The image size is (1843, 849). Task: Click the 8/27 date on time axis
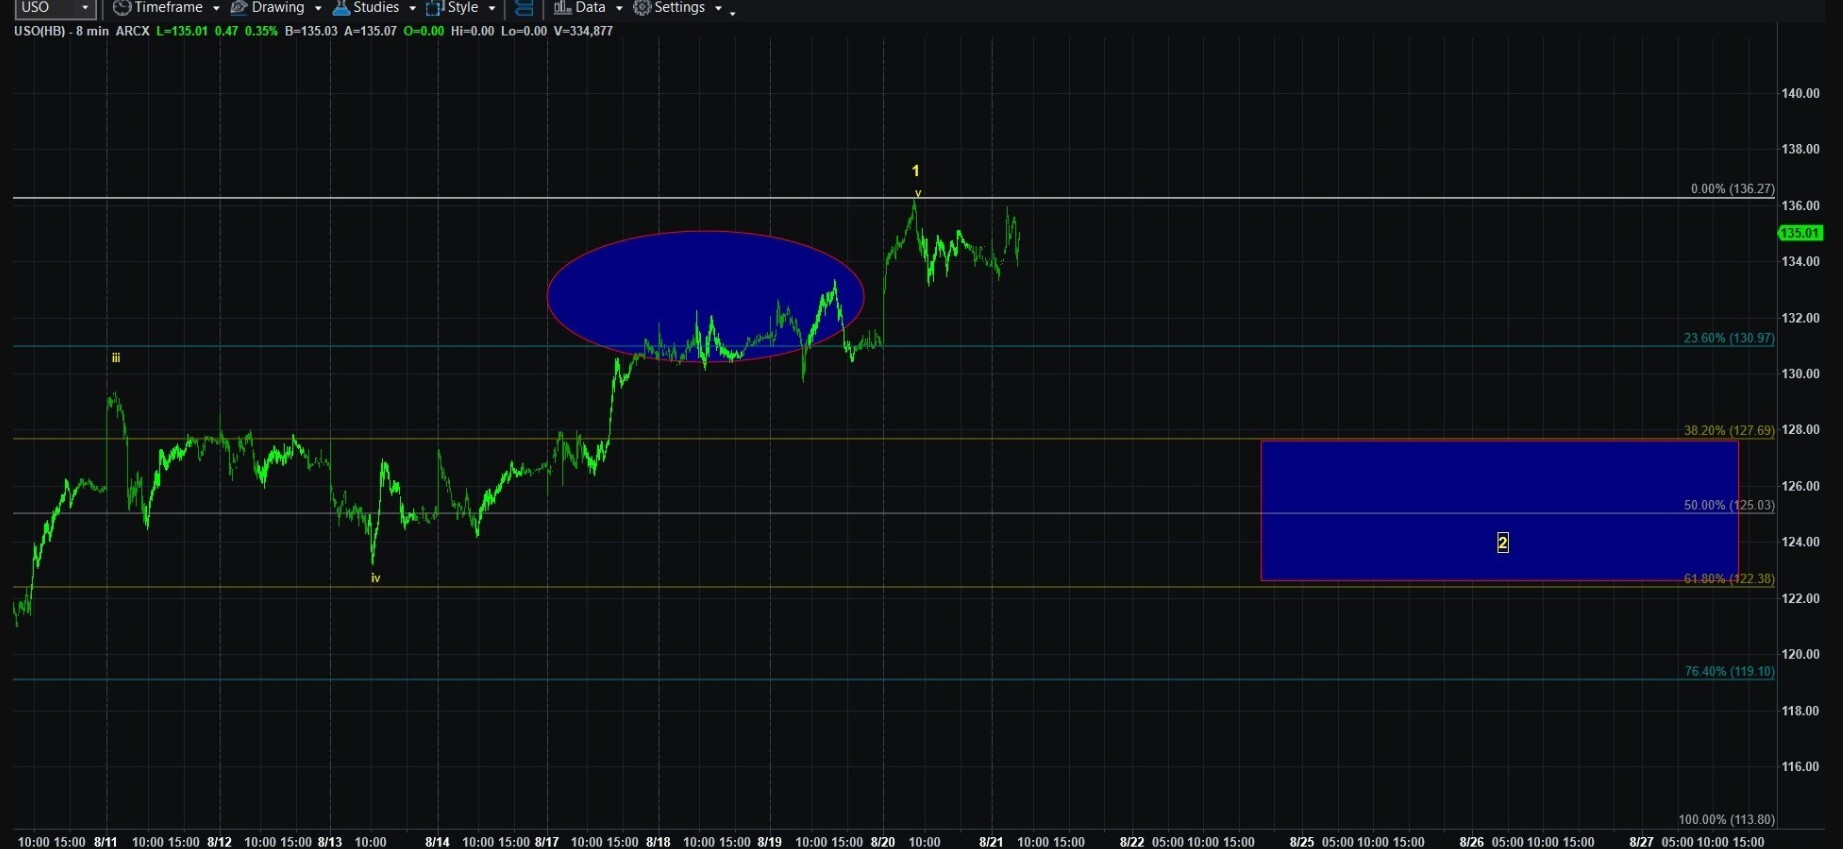point(1641,842)
